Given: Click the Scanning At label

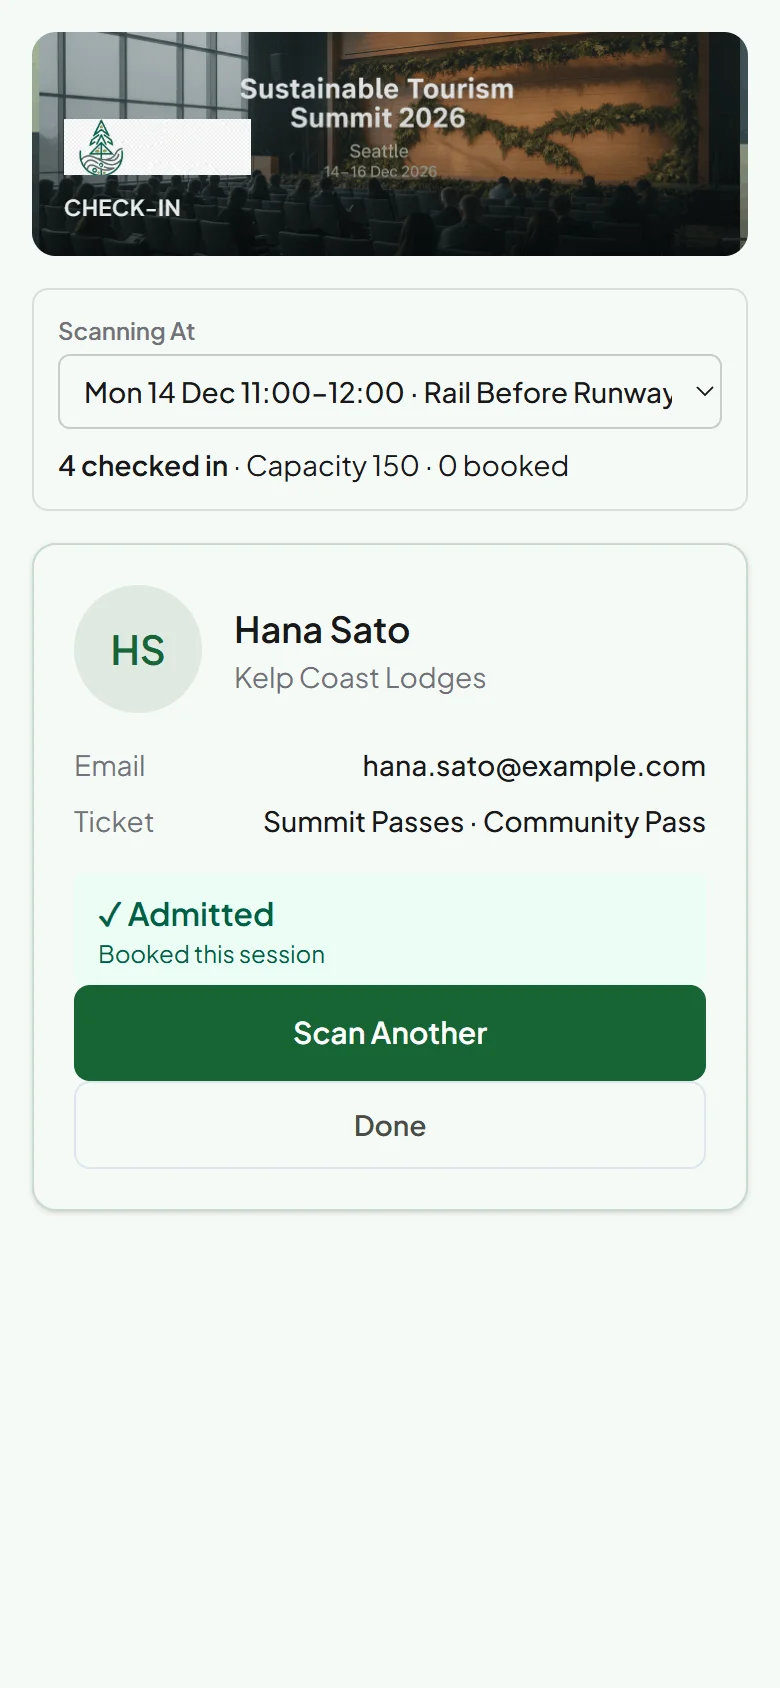Looking at the screenshot, I should [127, 331].
